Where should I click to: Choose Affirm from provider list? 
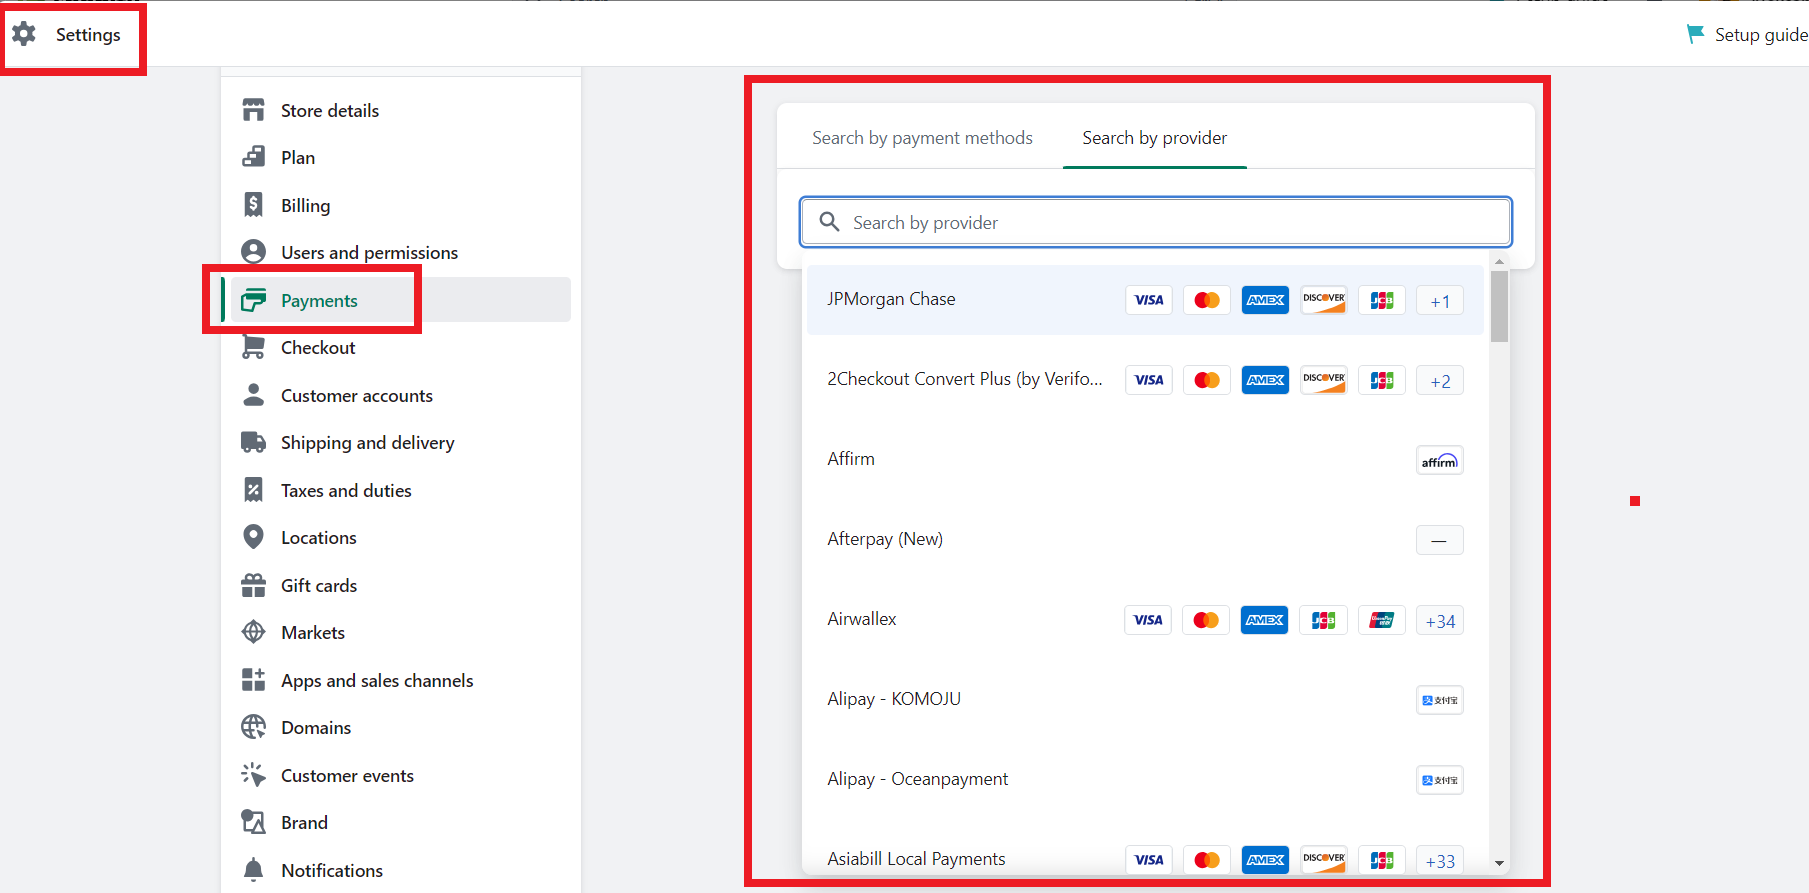coord(1145,460)
